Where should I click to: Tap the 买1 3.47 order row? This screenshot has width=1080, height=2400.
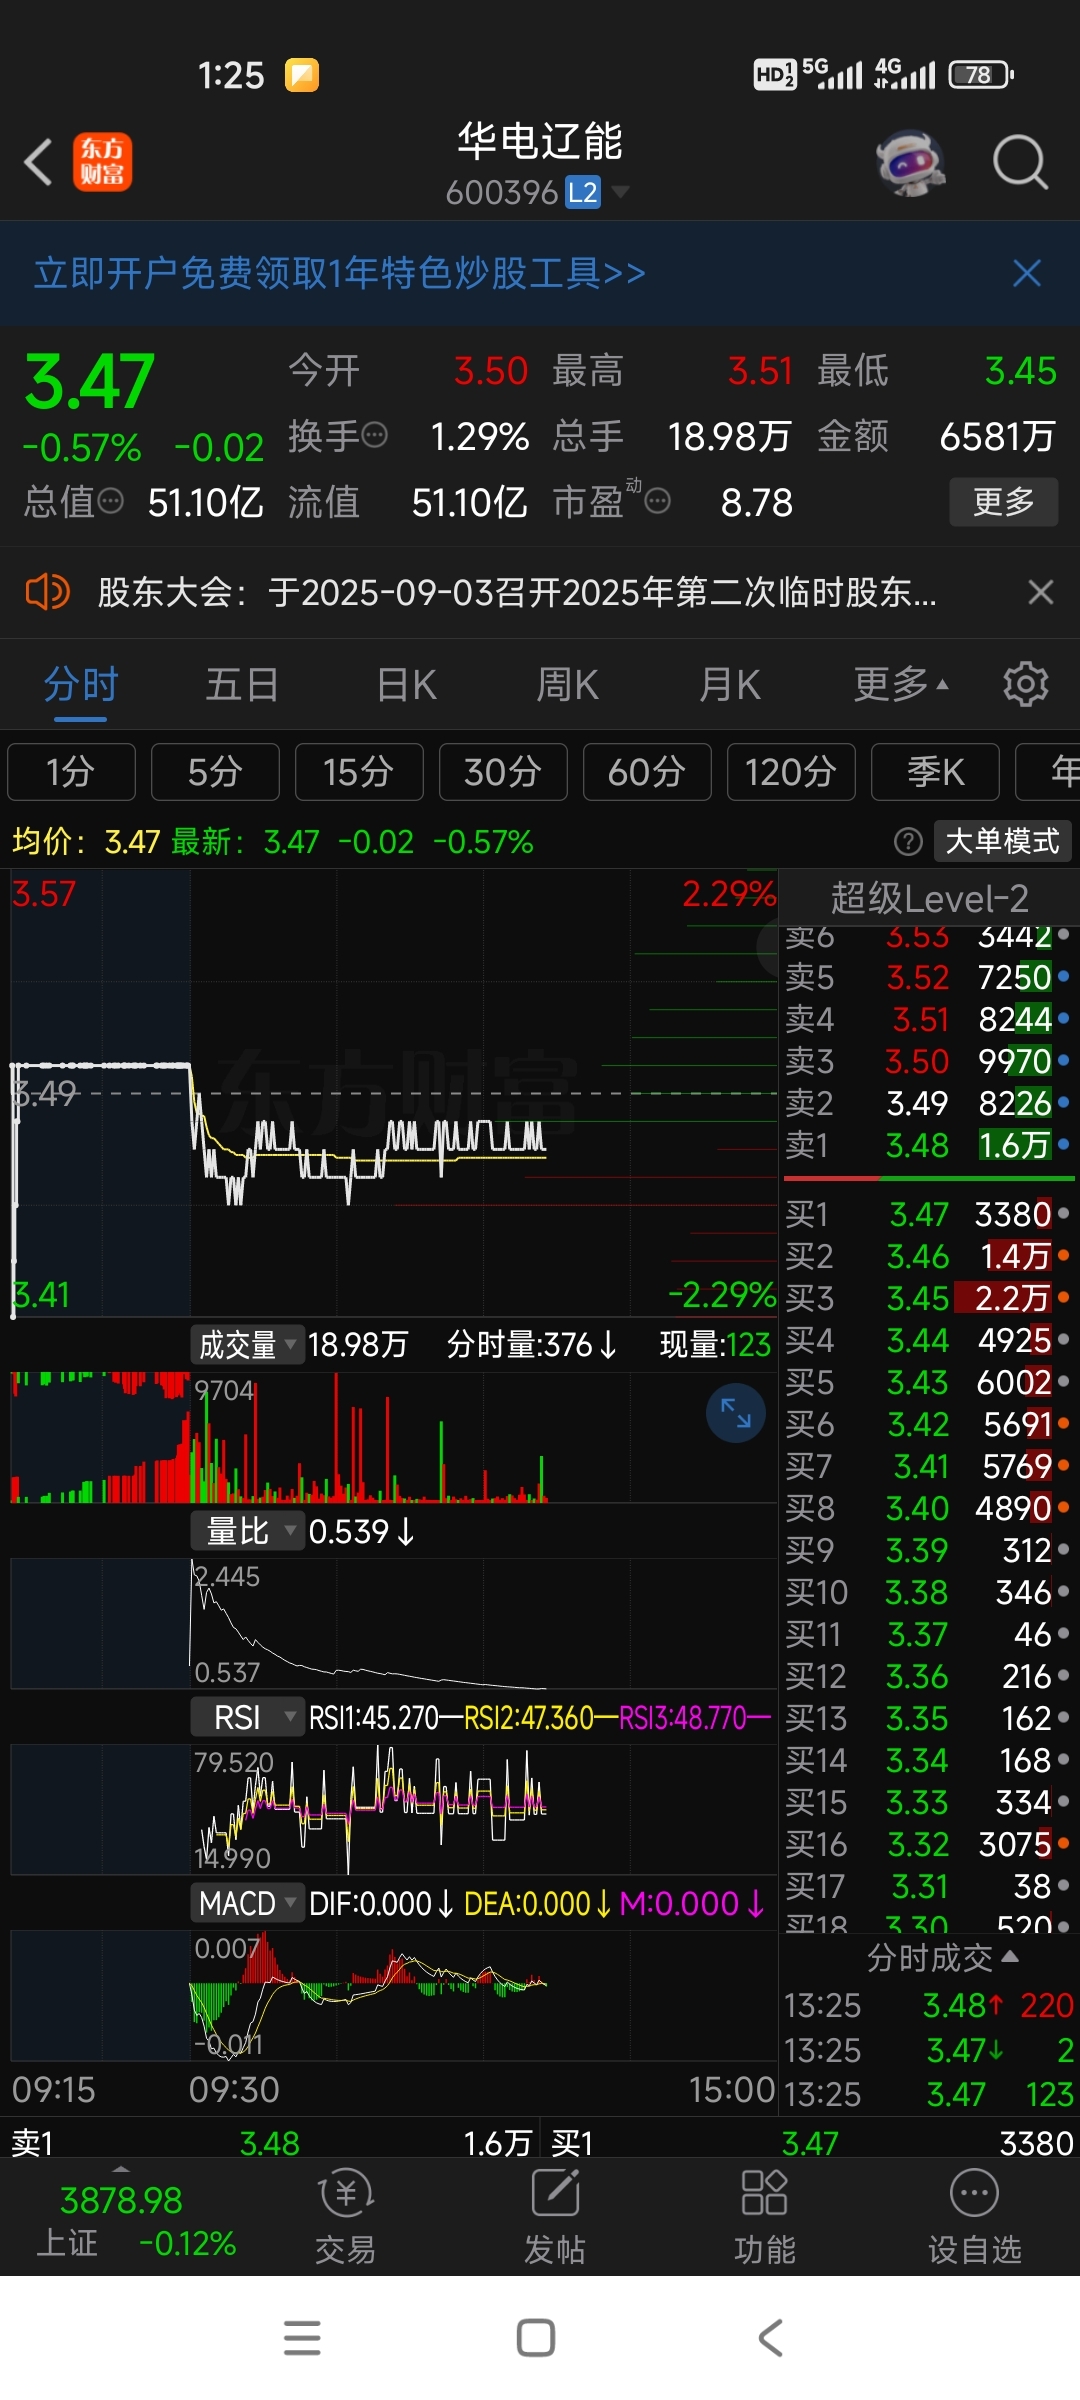point(927,1214)
